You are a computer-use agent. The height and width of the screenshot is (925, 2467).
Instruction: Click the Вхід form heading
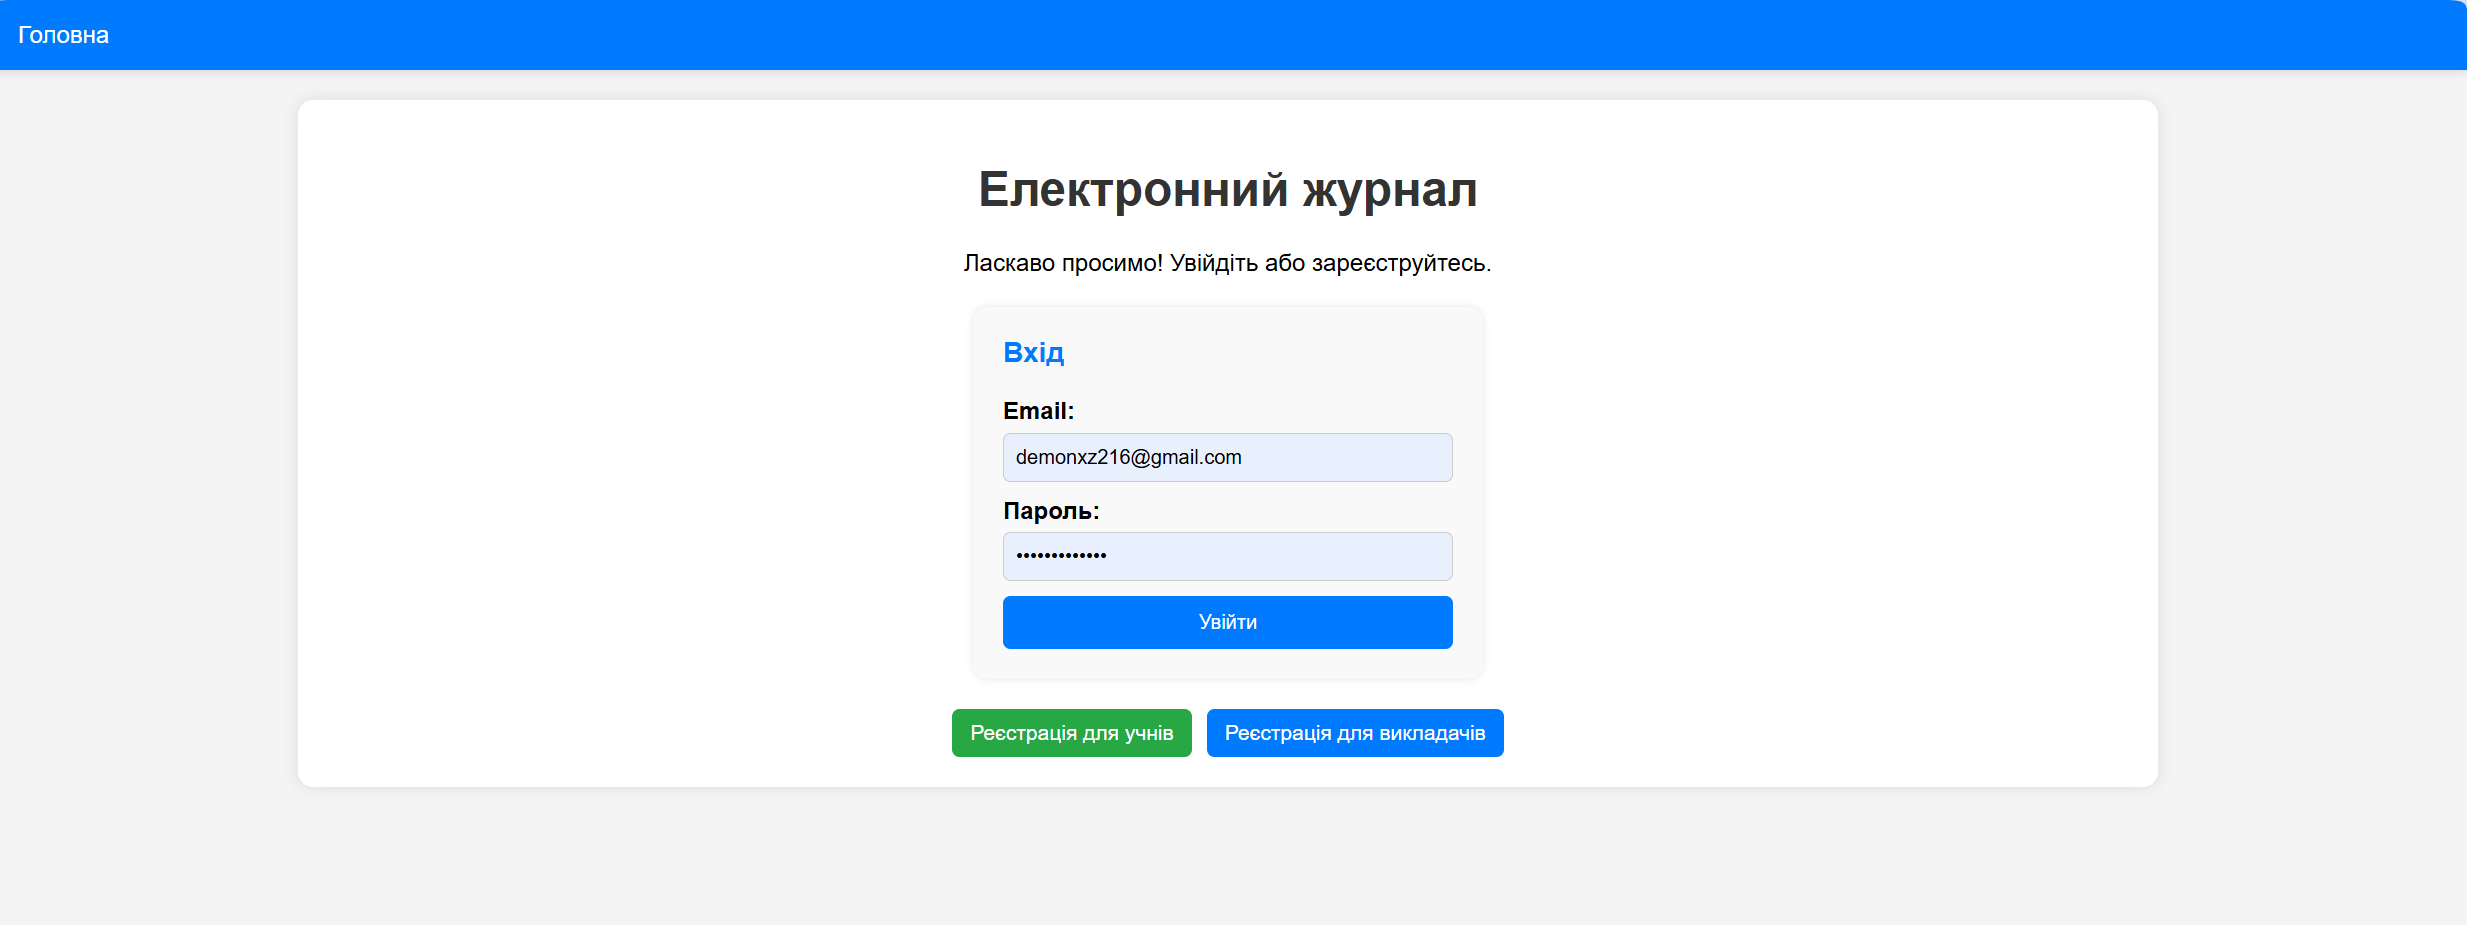(x=1034, y=351)
